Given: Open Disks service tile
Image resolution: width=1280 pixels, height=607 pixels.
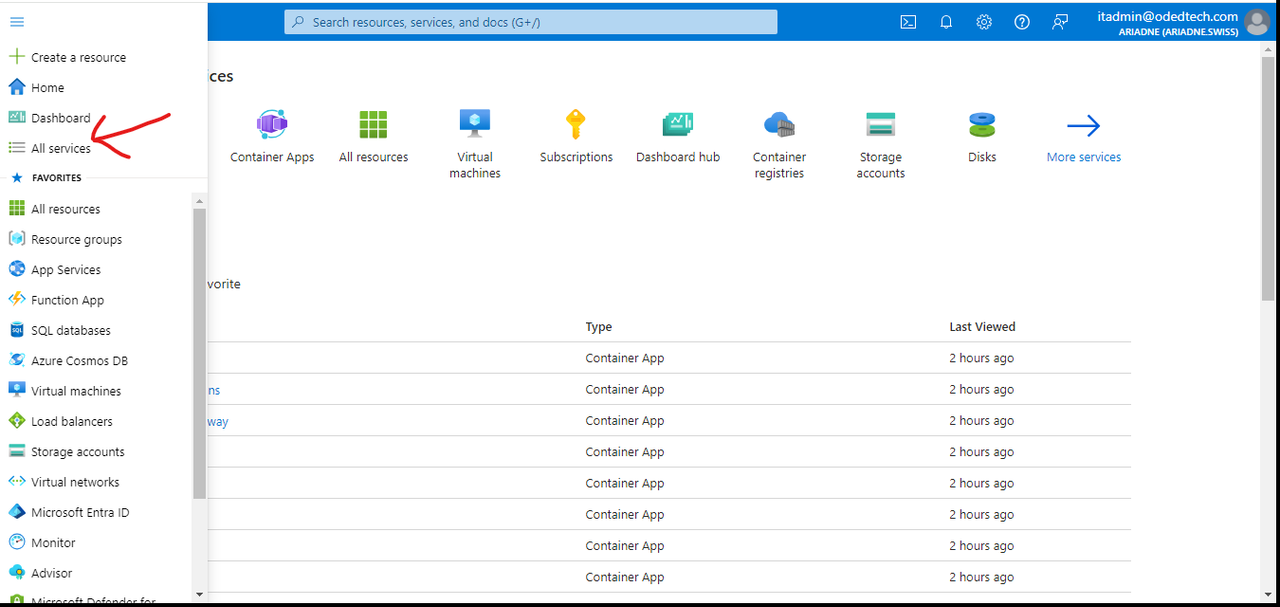Looking at the screenshot, I should coord(982,136).
